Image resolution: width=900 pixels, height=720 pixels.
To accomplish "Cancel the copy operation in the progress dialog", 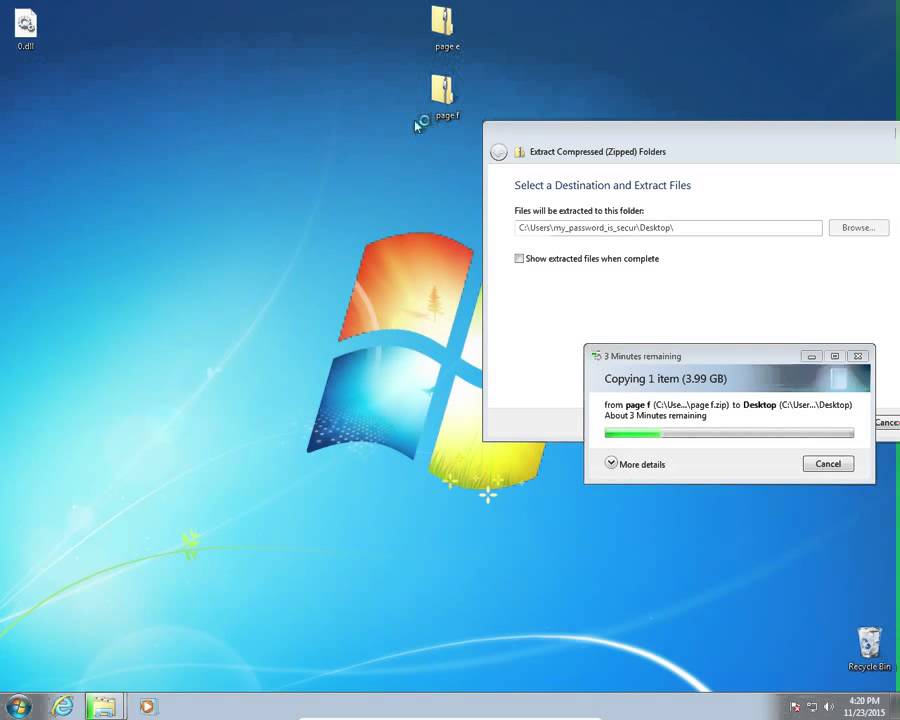I will [828, 464].
